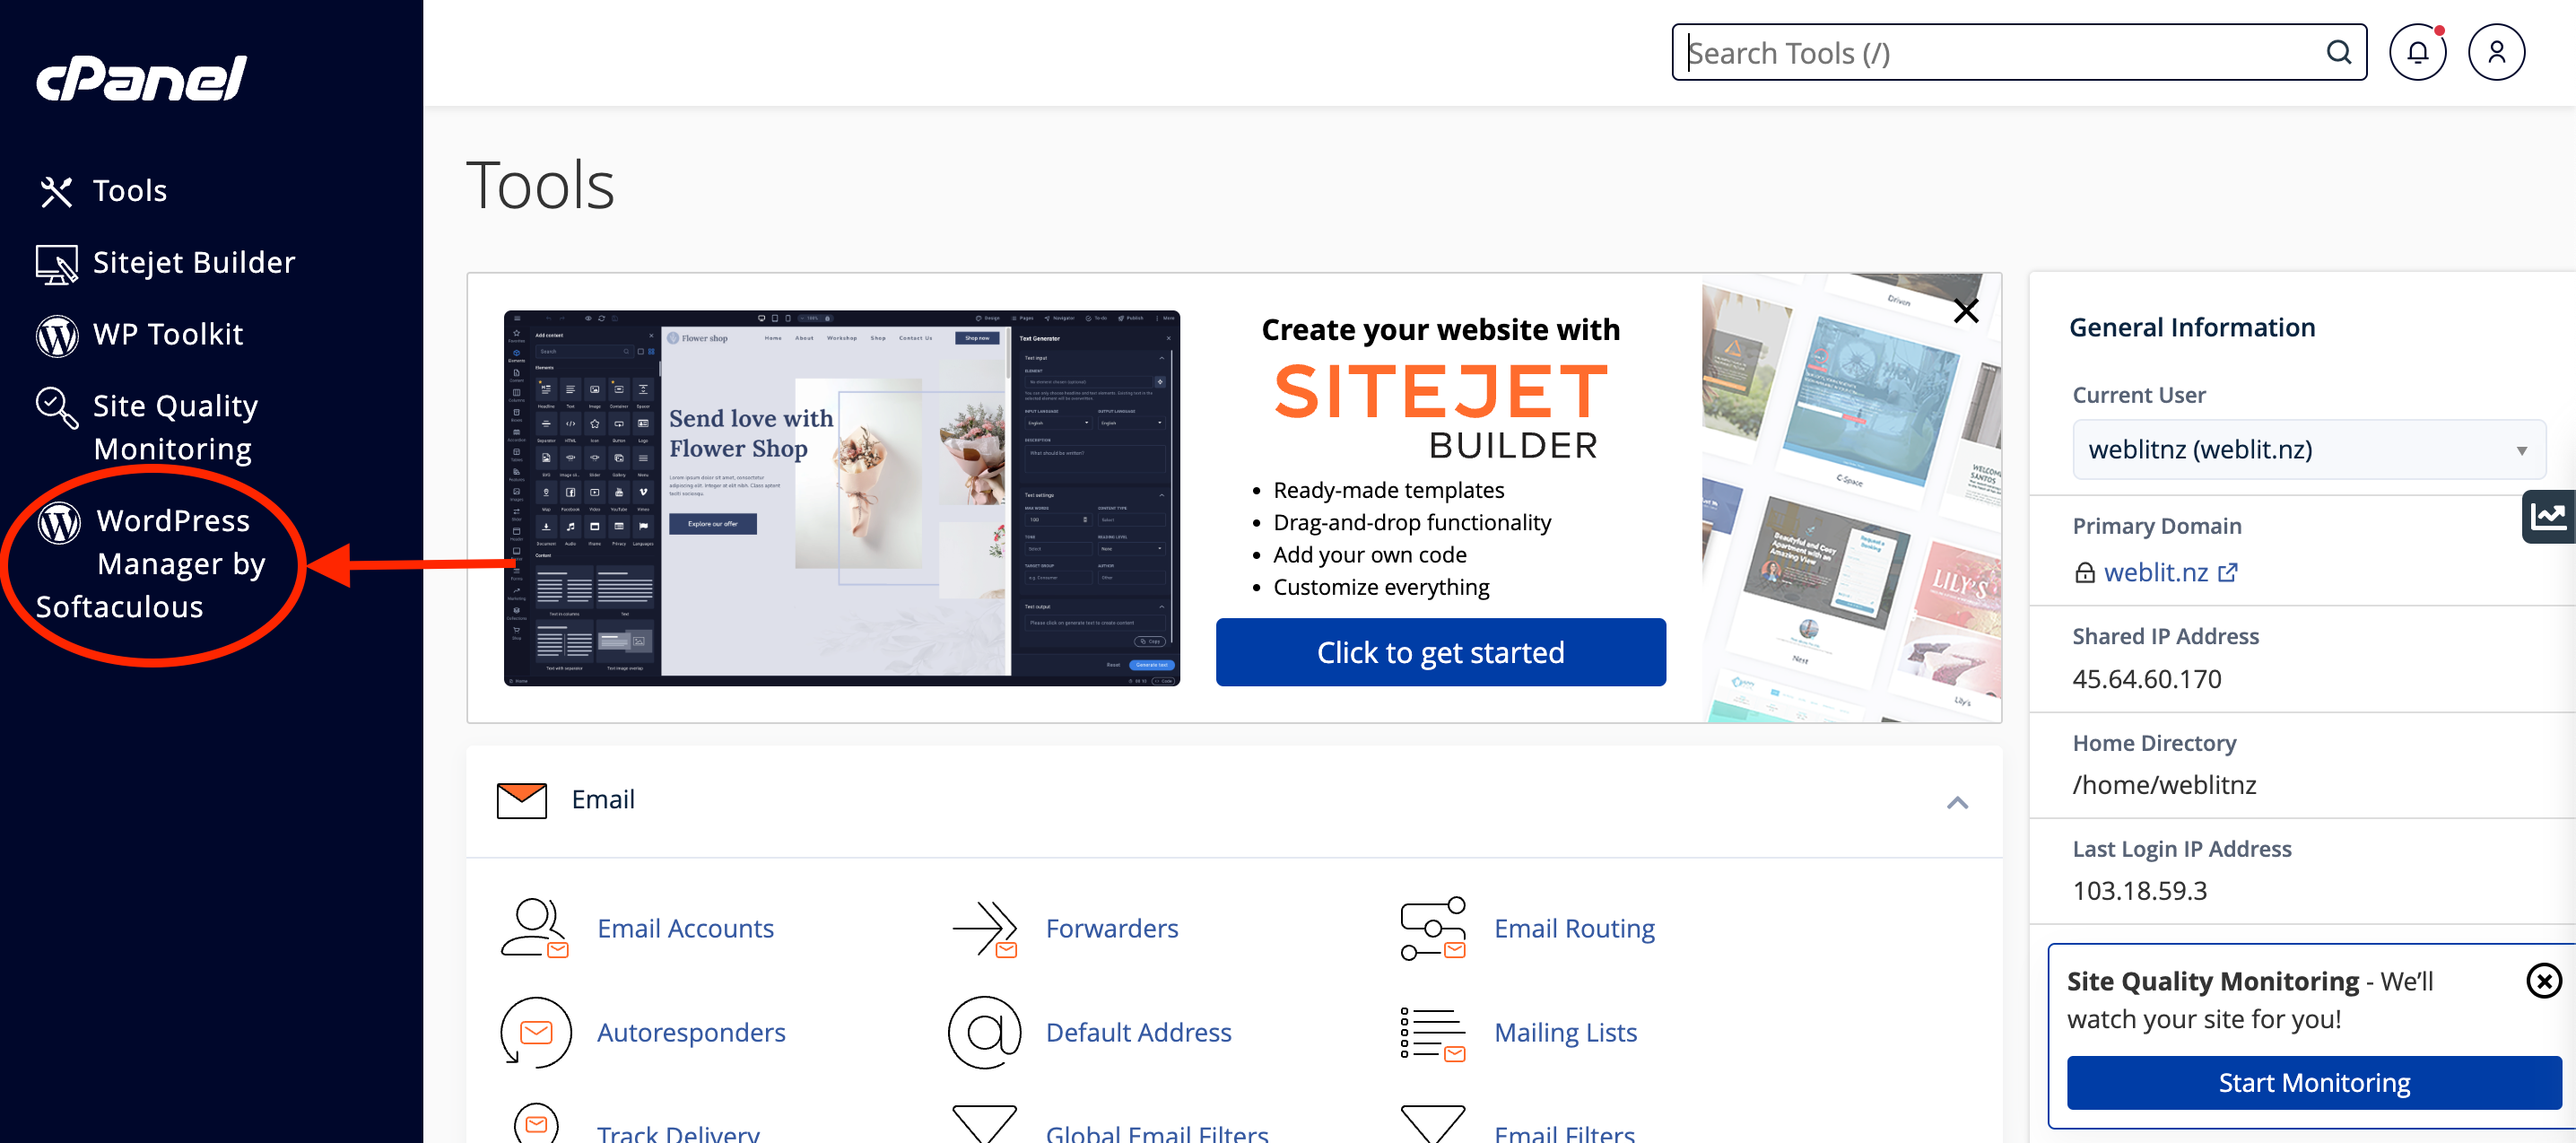This screenshot has width=2576, height=1143.
Task: Click the Mailing Lists list icon
Action: 1432,1034
